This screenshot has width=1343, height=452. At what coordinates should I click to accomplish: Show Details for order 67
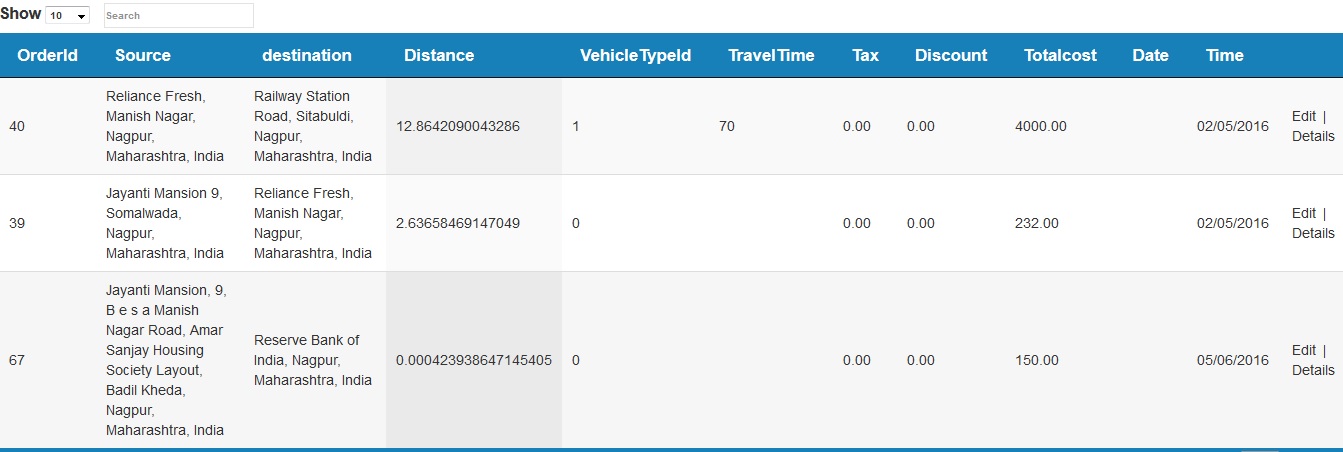(x=1313, y=370)
